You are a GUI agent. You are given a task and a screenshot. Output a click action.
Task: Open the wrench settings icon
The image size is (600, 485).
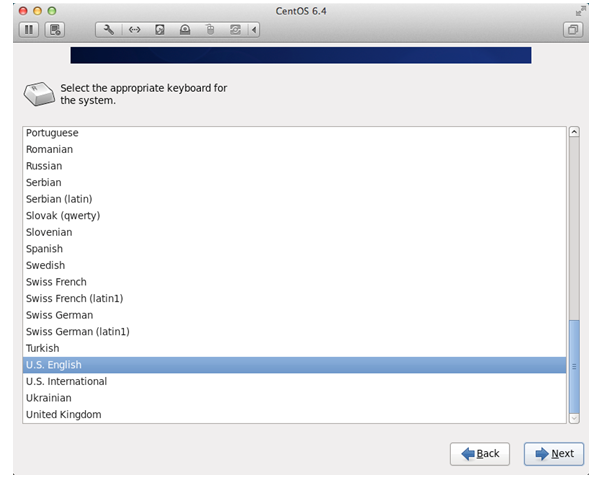point(109,30)
